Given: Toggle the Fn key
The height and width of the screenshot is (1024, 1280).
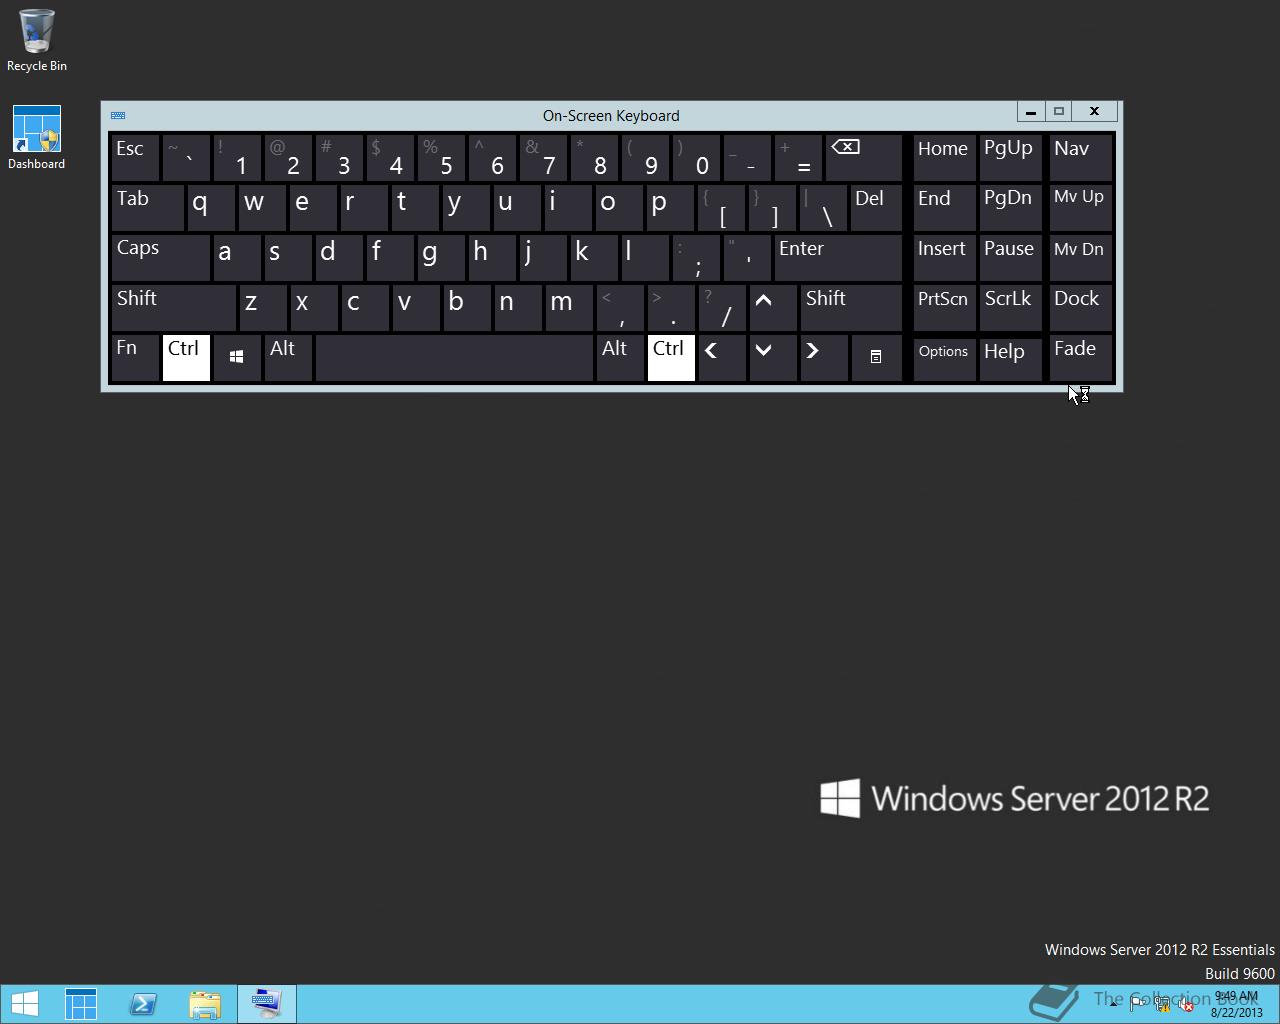Looking at the screenshot, I should click(x=135, y=357).
